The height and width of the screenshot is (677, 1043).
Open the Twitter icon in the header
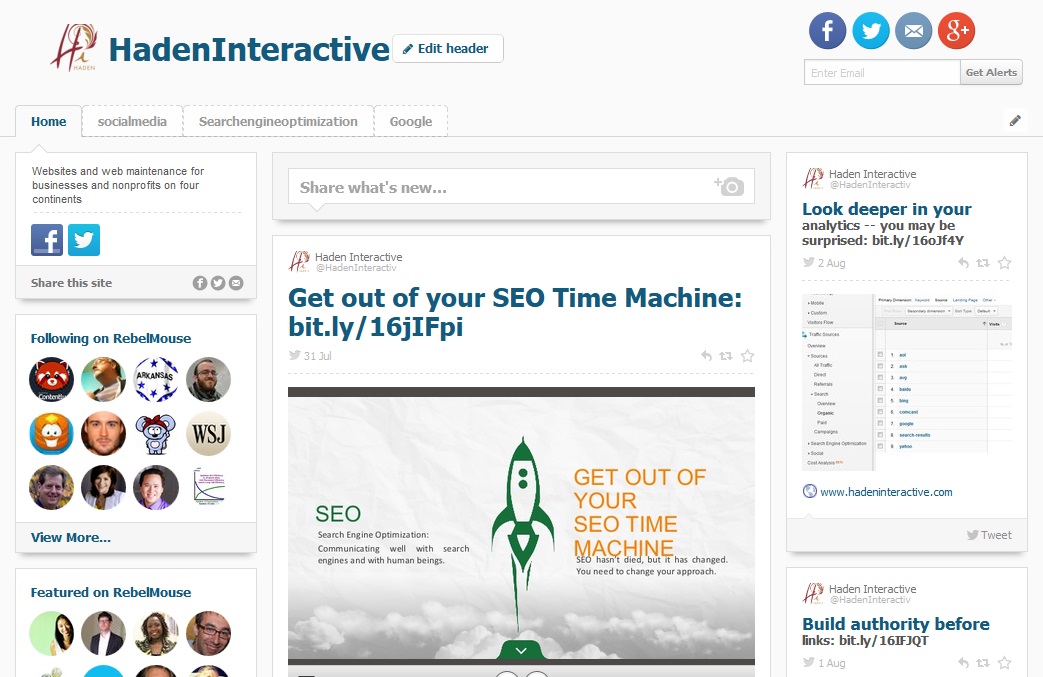point(871,31)
